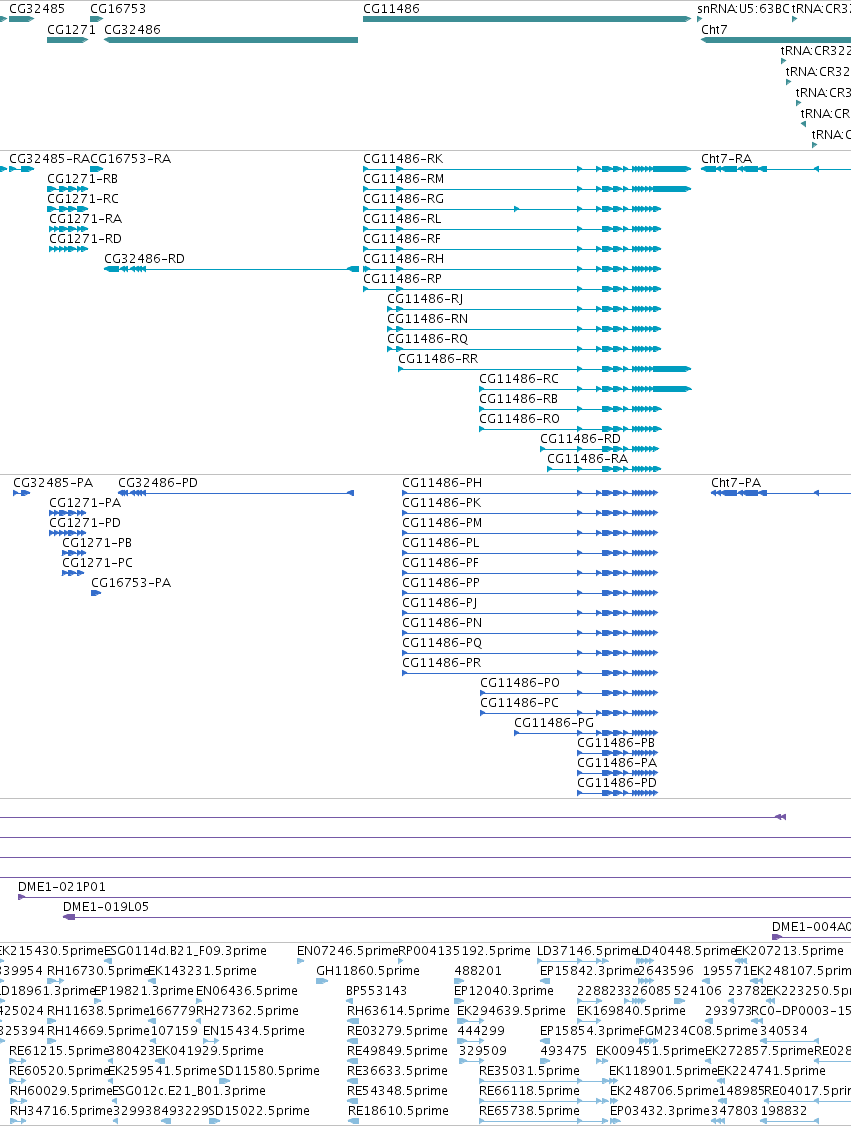Click the teal CG11486 gene bar
The height and width of the screenshot is (1126, 851).
tap(526, 19)
